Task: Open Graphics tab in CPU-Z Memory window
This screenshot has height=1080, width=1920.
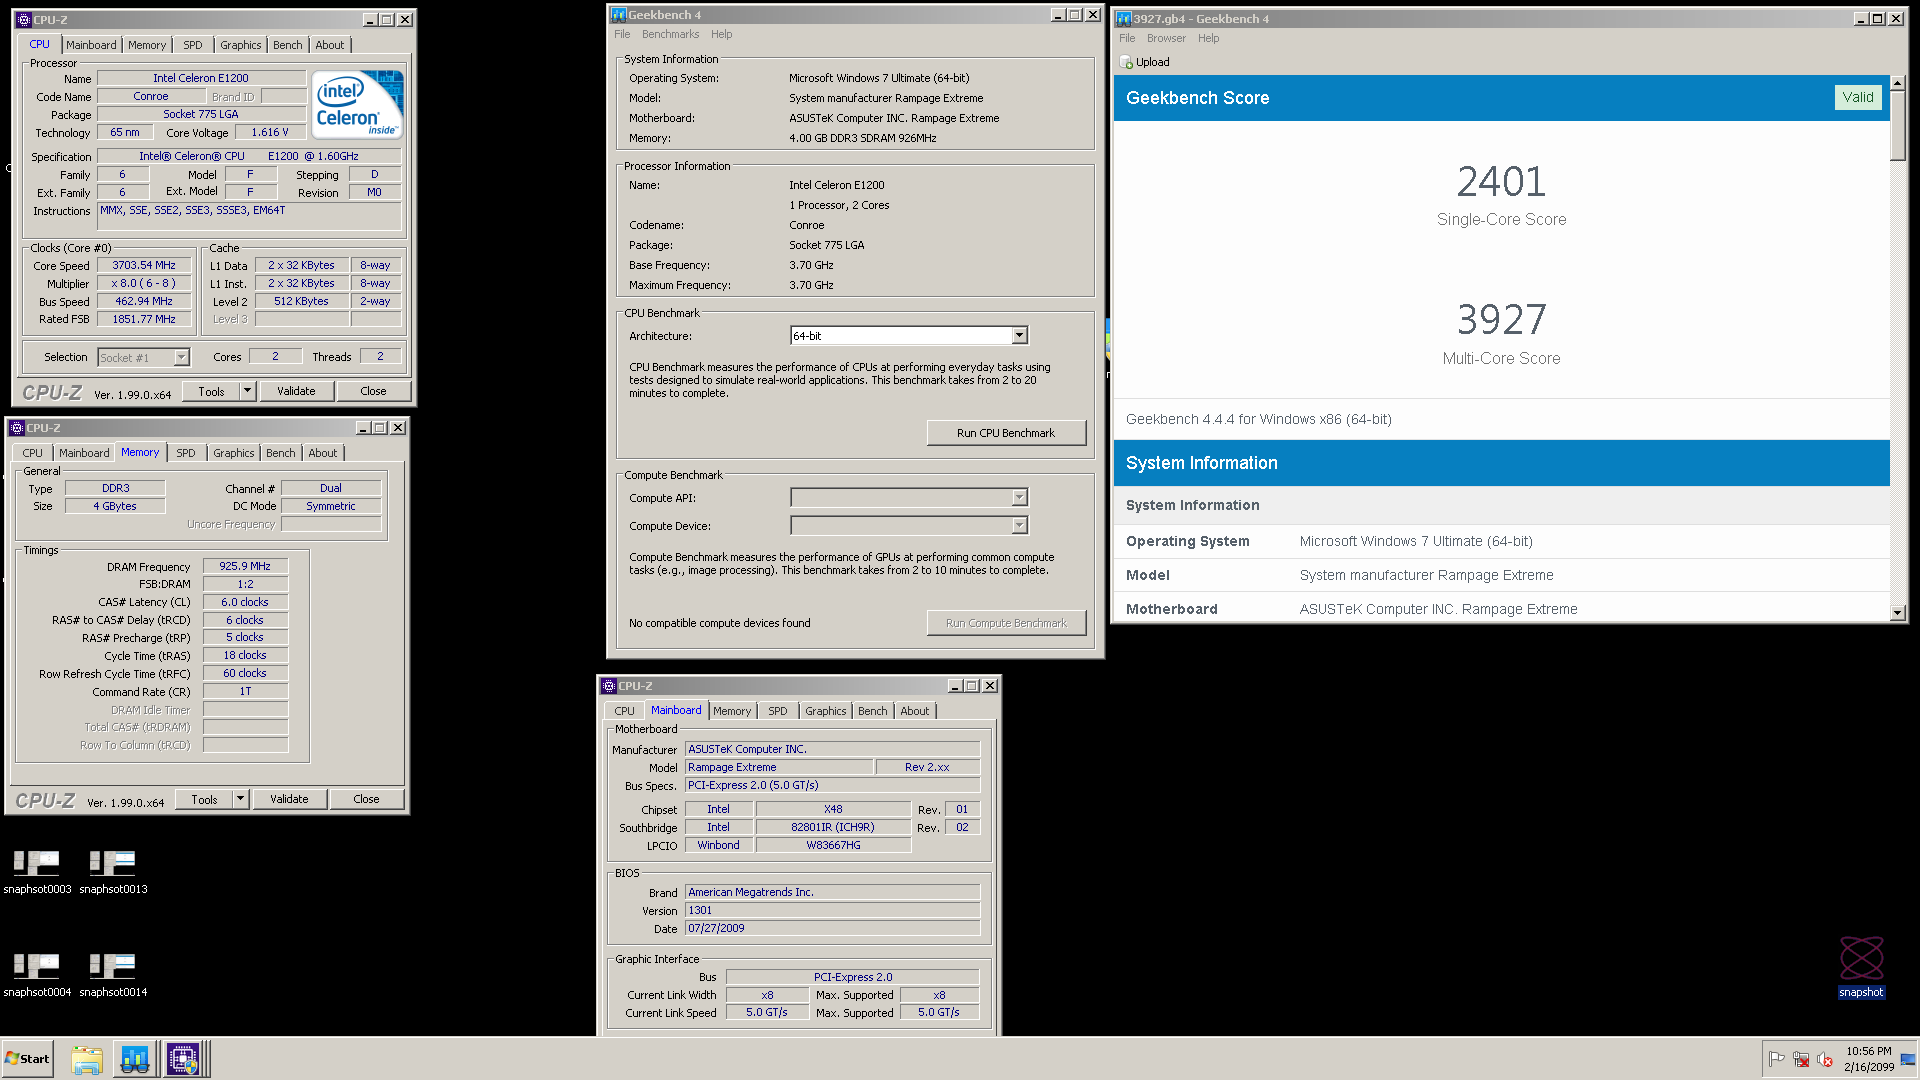Action: coord(234,453)
